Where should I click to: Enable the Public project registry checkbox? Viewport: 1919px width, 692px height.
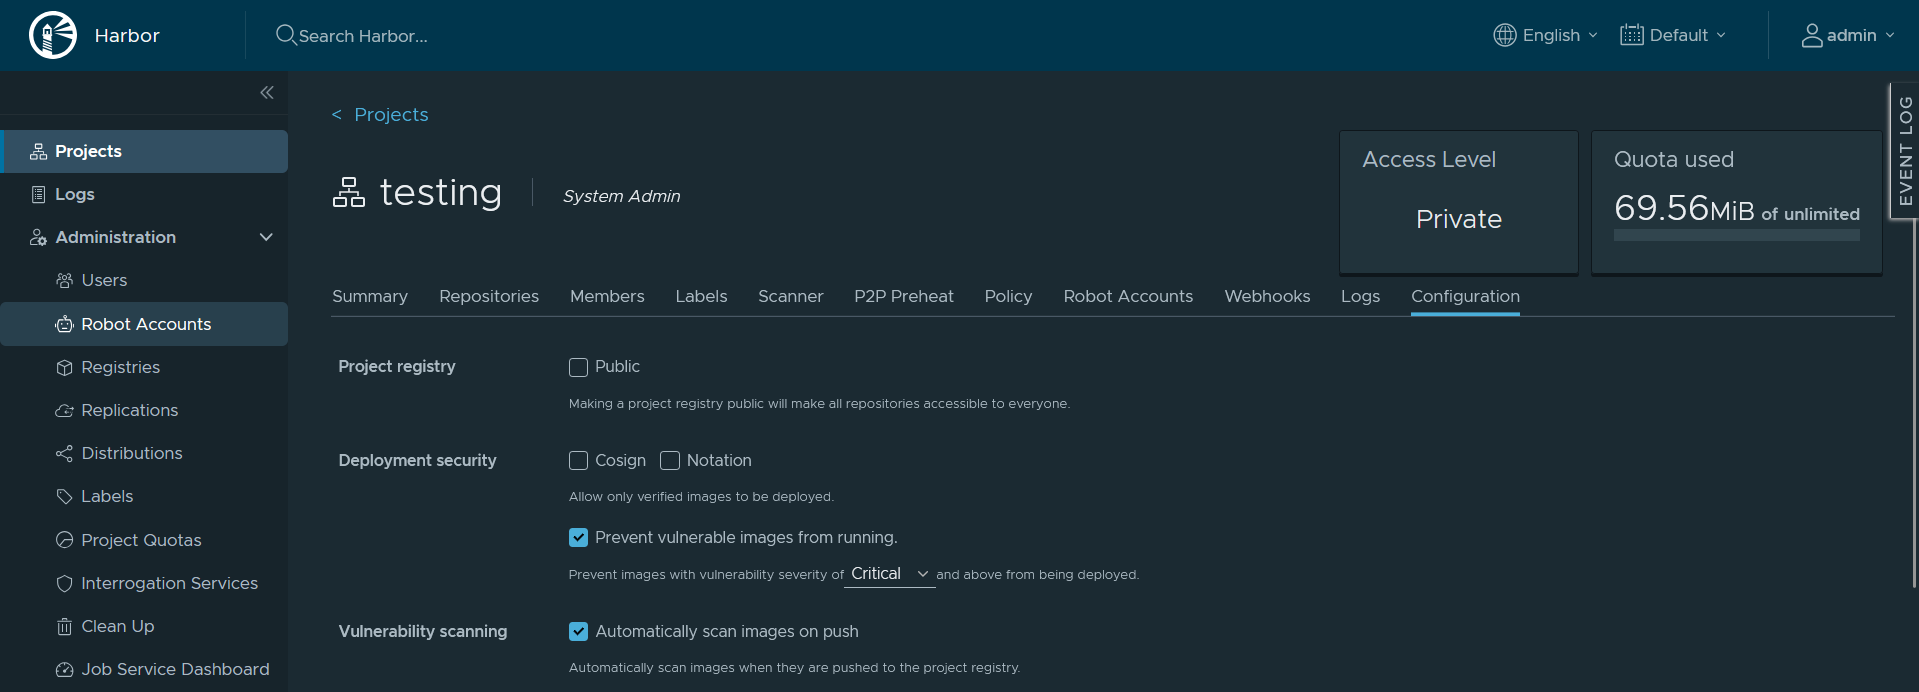(x=578, y=367)
